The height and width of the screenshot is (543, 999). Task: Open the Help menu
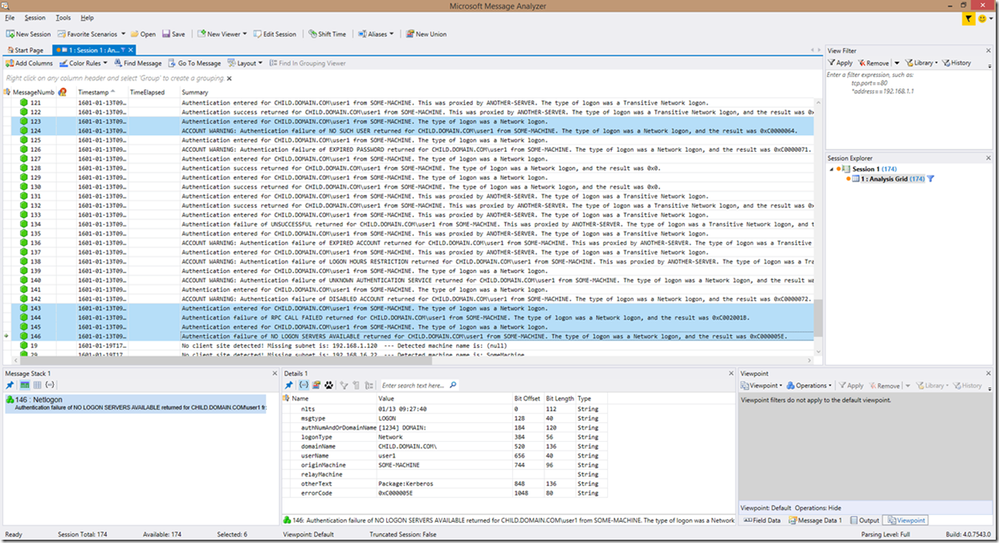[87, 18]
